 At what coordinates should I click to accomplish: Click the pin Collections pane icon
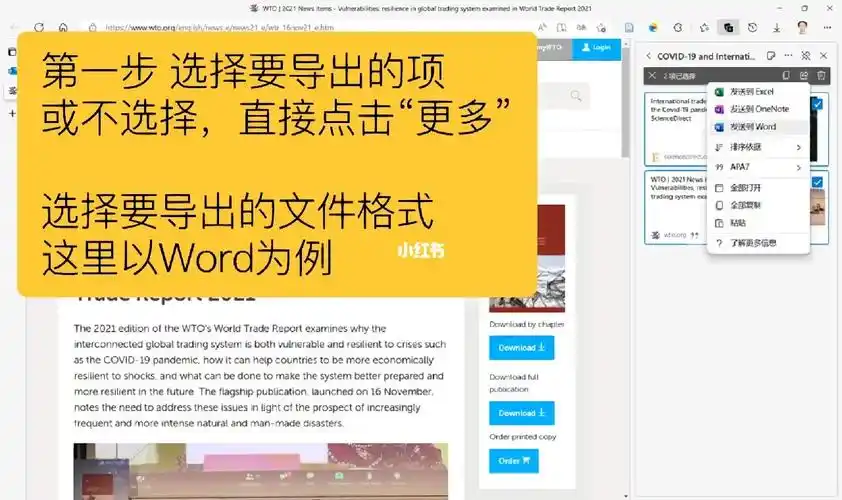[x=805, y=56]
